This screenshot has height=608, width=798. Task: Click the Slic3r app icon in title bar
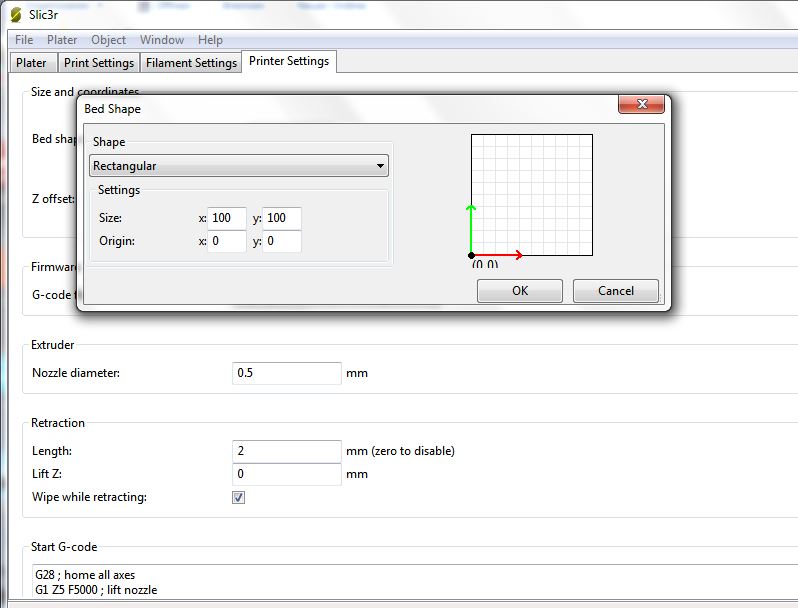16,15
